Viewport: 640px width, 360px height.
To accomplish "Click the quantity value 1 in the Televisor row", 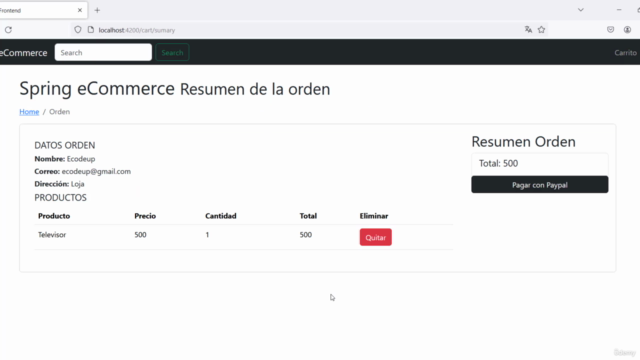I will pyautogui.click(x=207, y=235).
